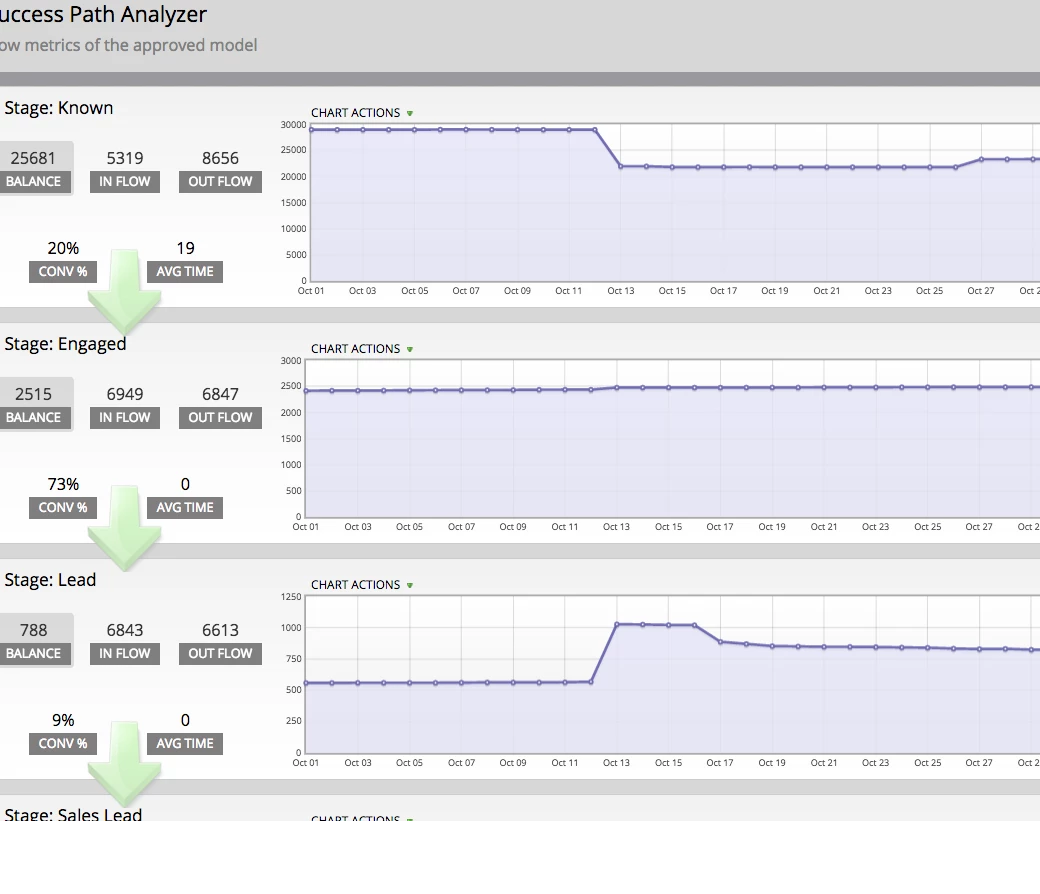Screen dimensions: 1040x894
Task: Click the green arrow from Known to Engaged
Action: pos(124,292)
